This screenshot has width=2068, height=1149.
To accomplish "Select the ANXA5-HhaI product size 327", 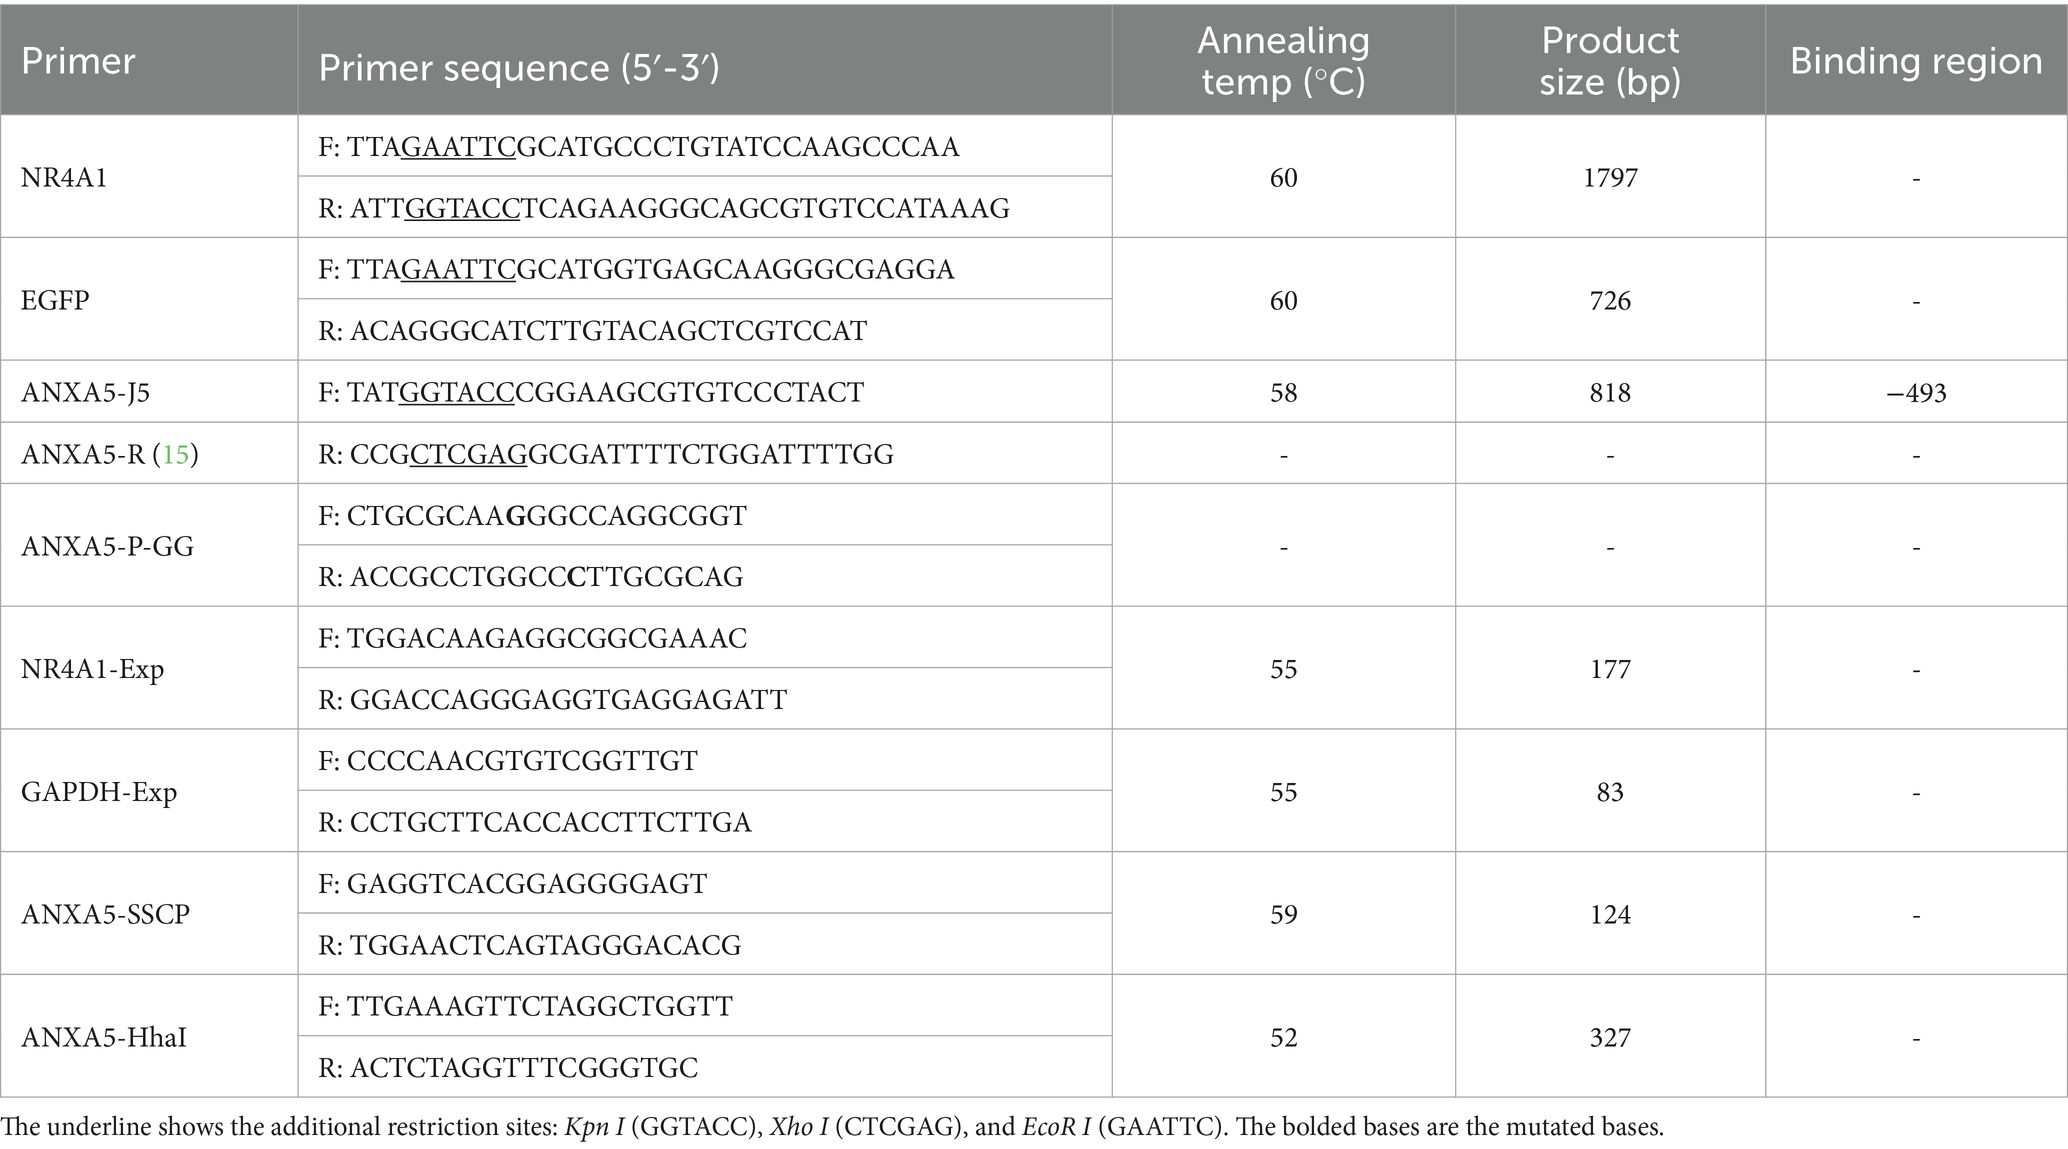I will tap(1610, 1037).
